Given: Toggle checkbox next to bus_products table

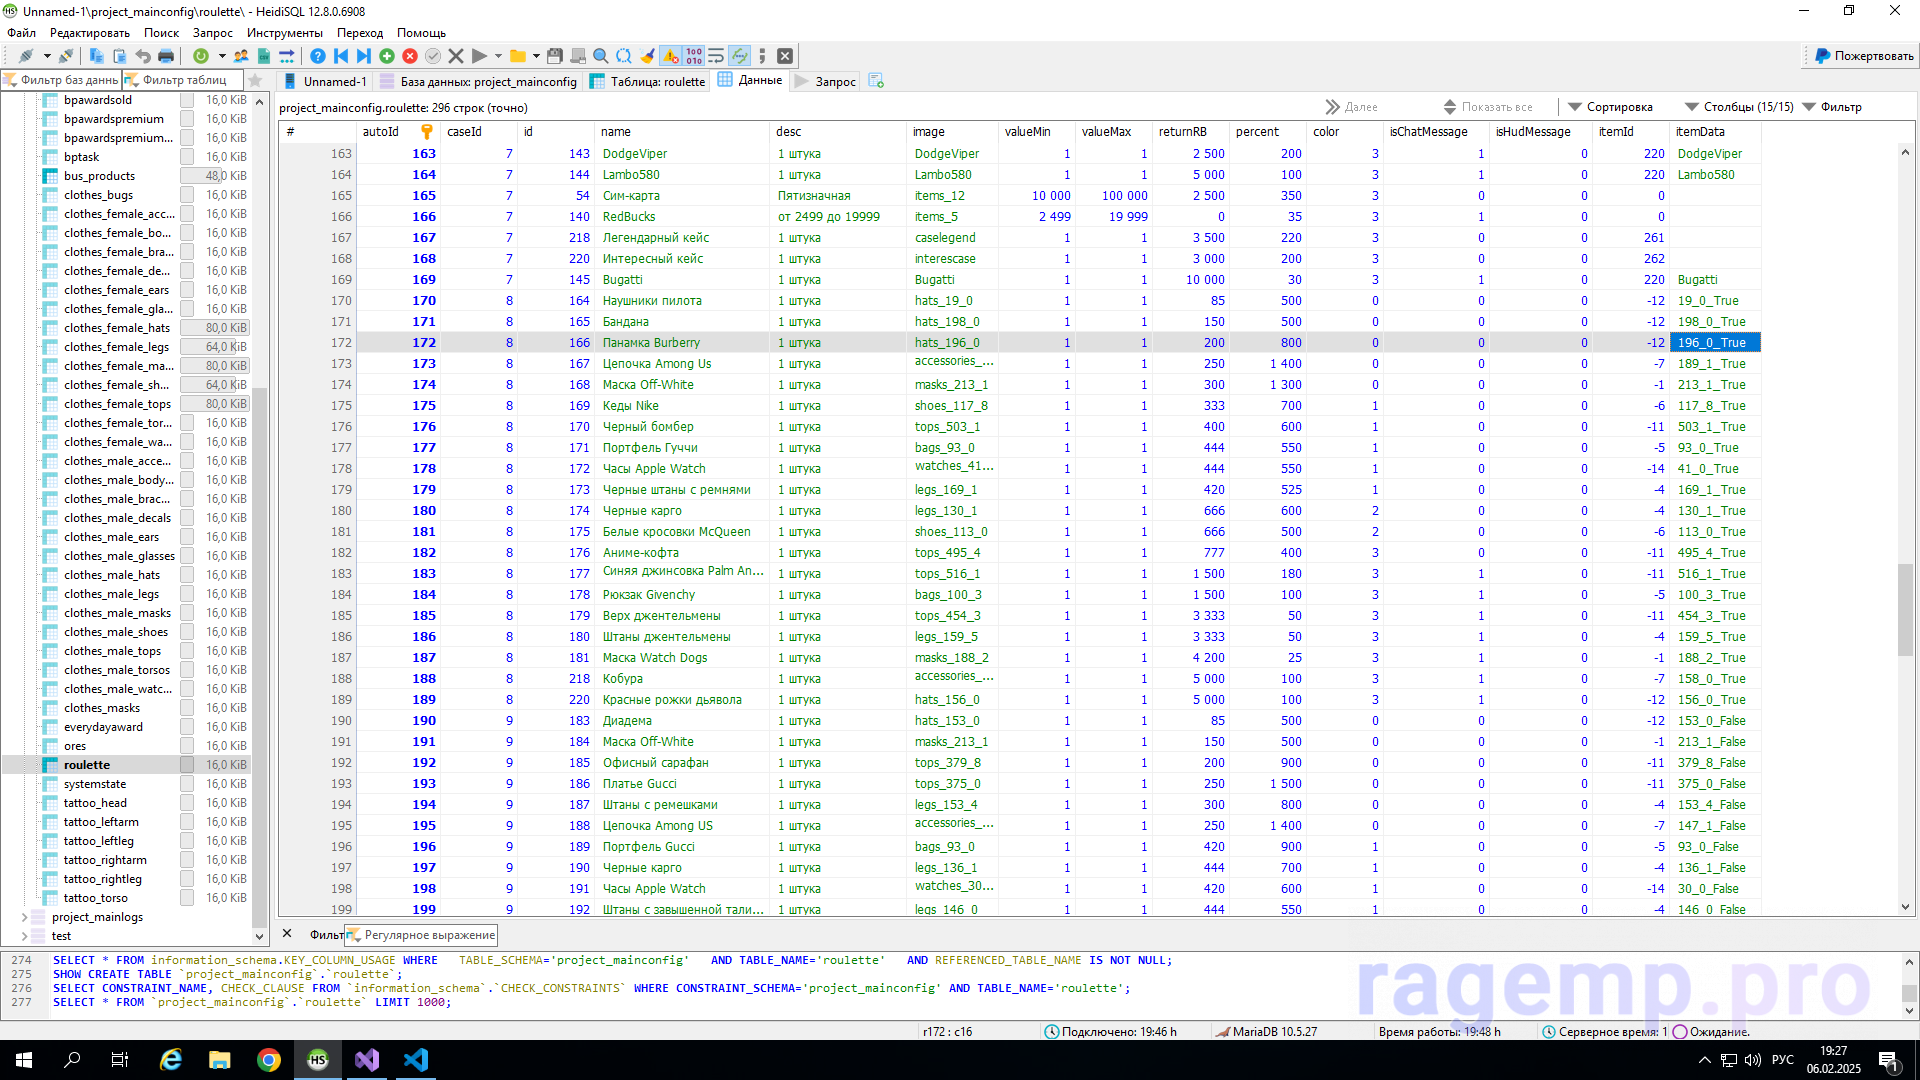Looking at the screenshot, I should click(x=187, y=176).
